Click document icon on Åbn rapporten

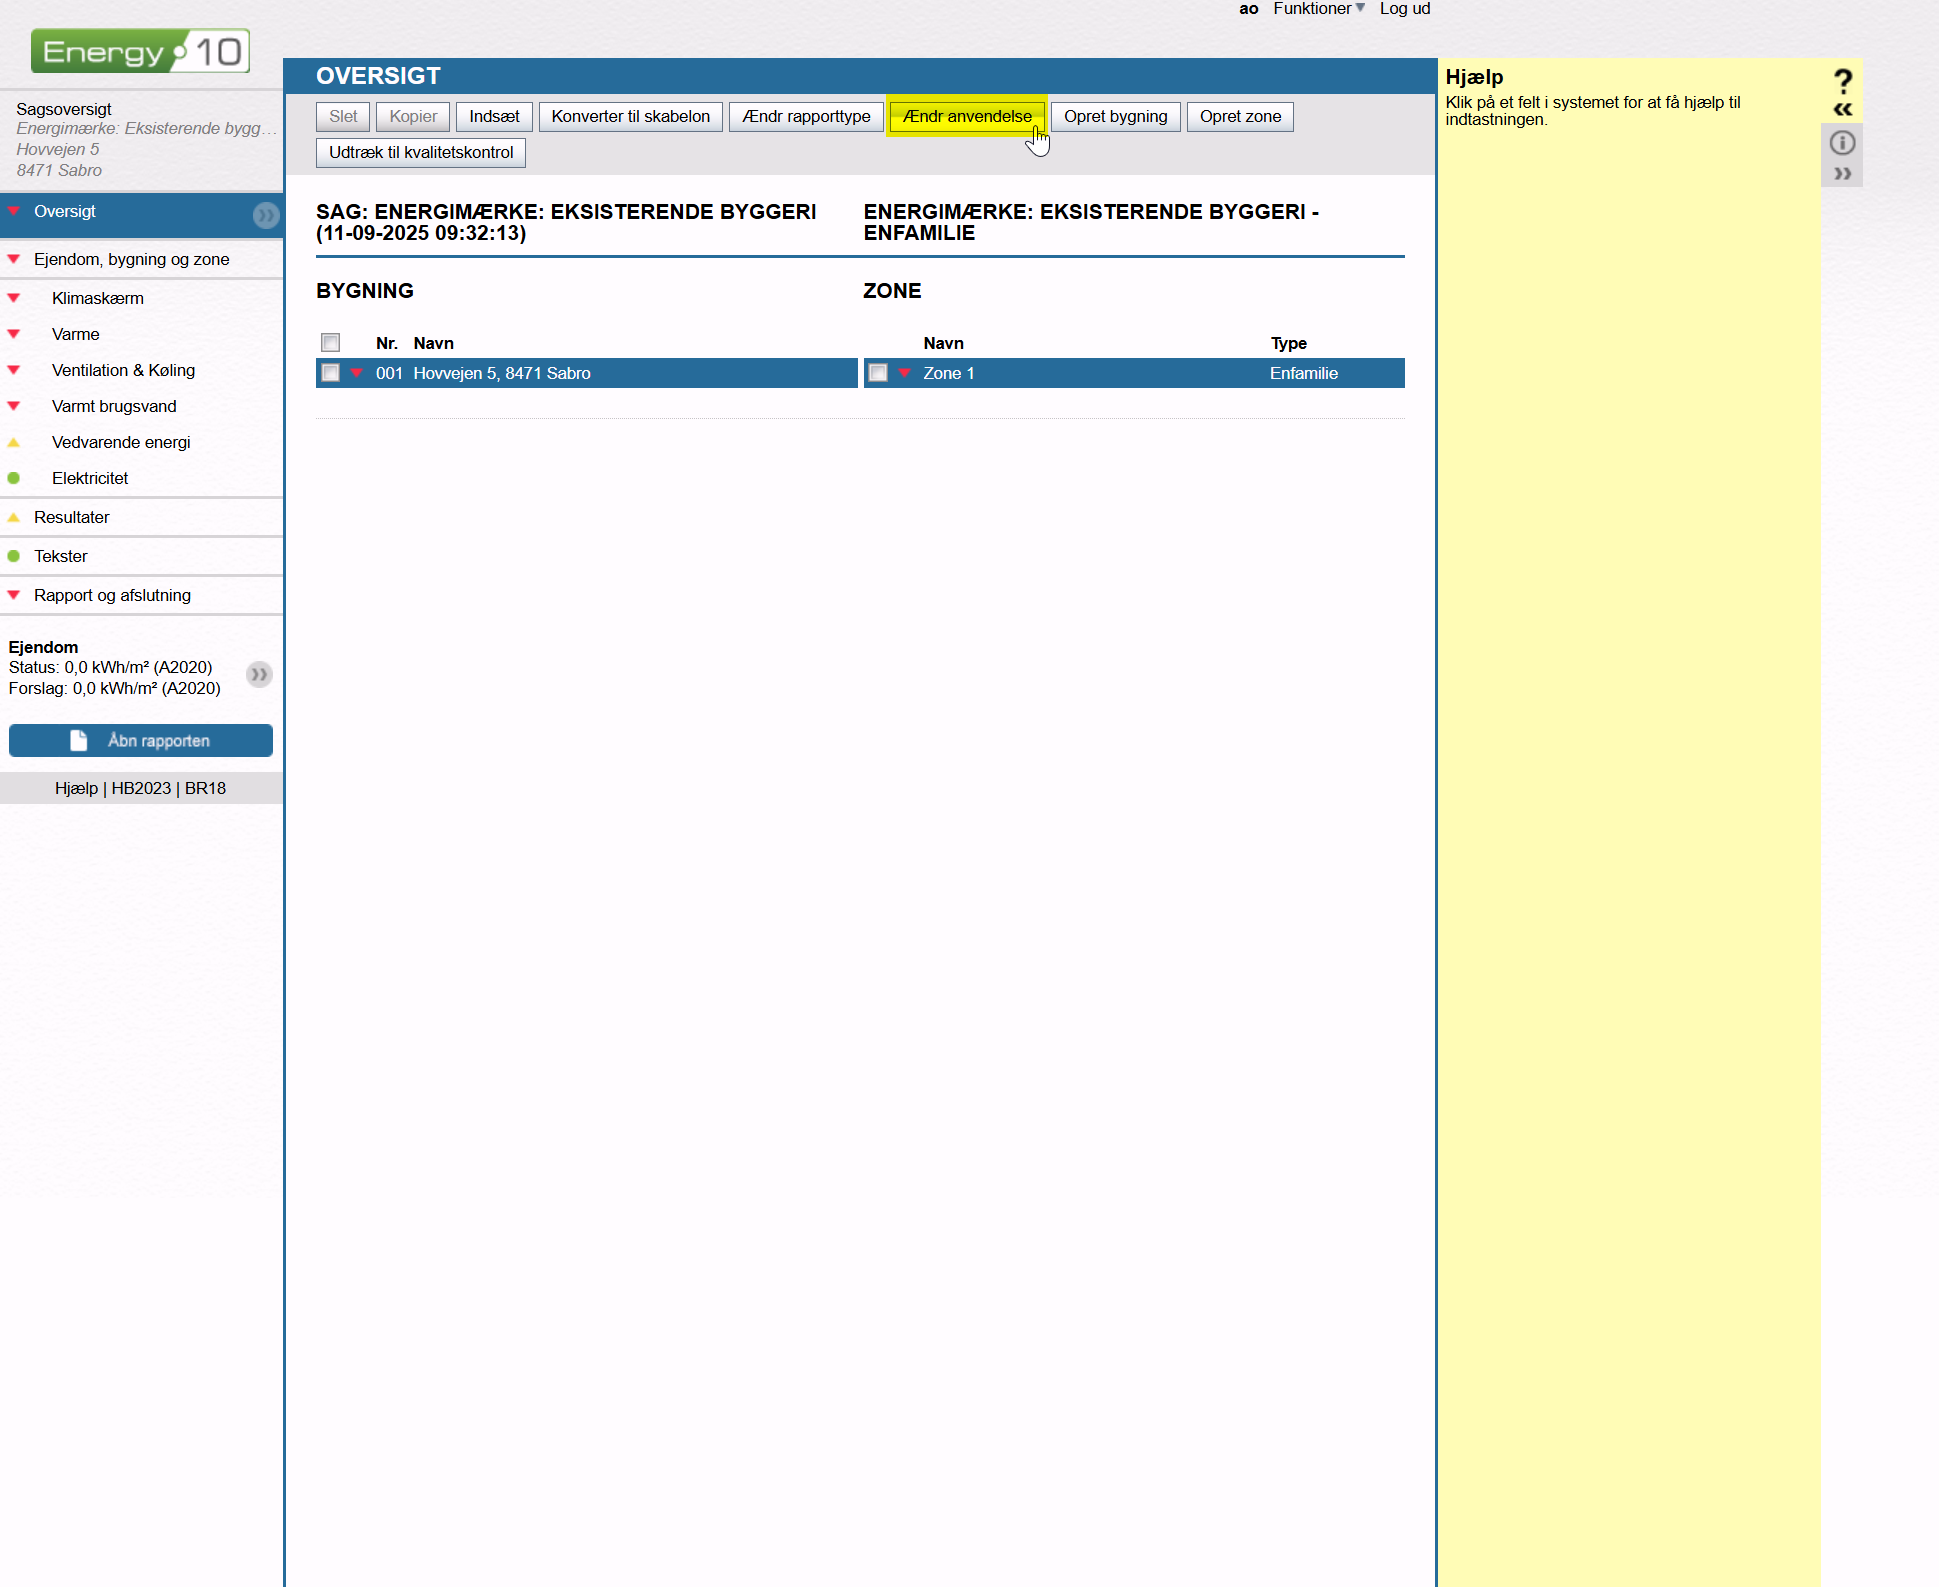coord(79,740)
